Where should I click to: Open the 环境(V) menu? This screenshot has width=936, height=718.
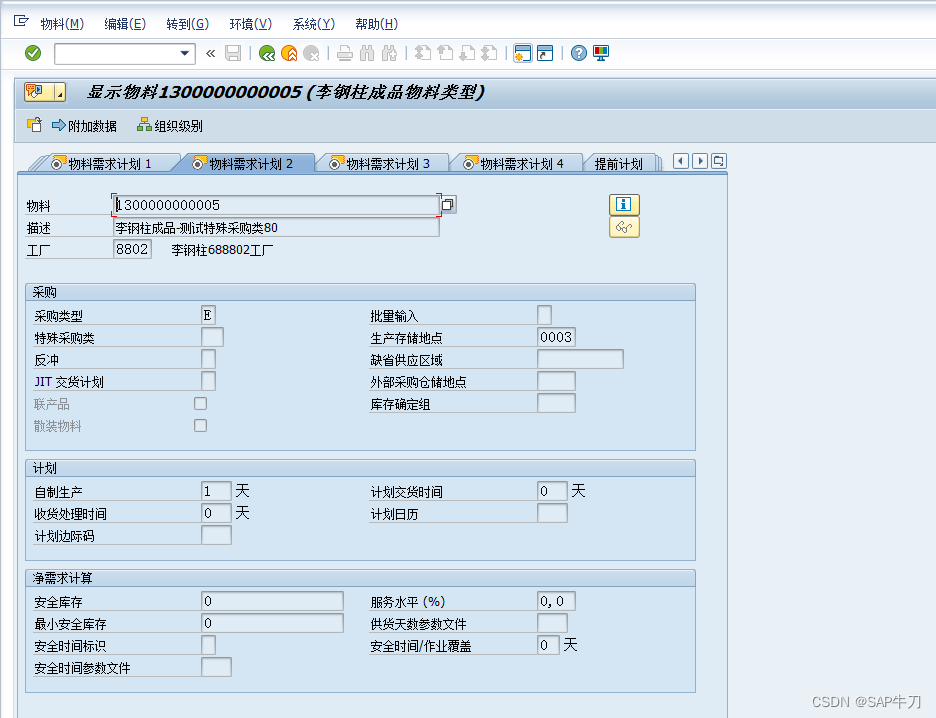click(251, 24)
